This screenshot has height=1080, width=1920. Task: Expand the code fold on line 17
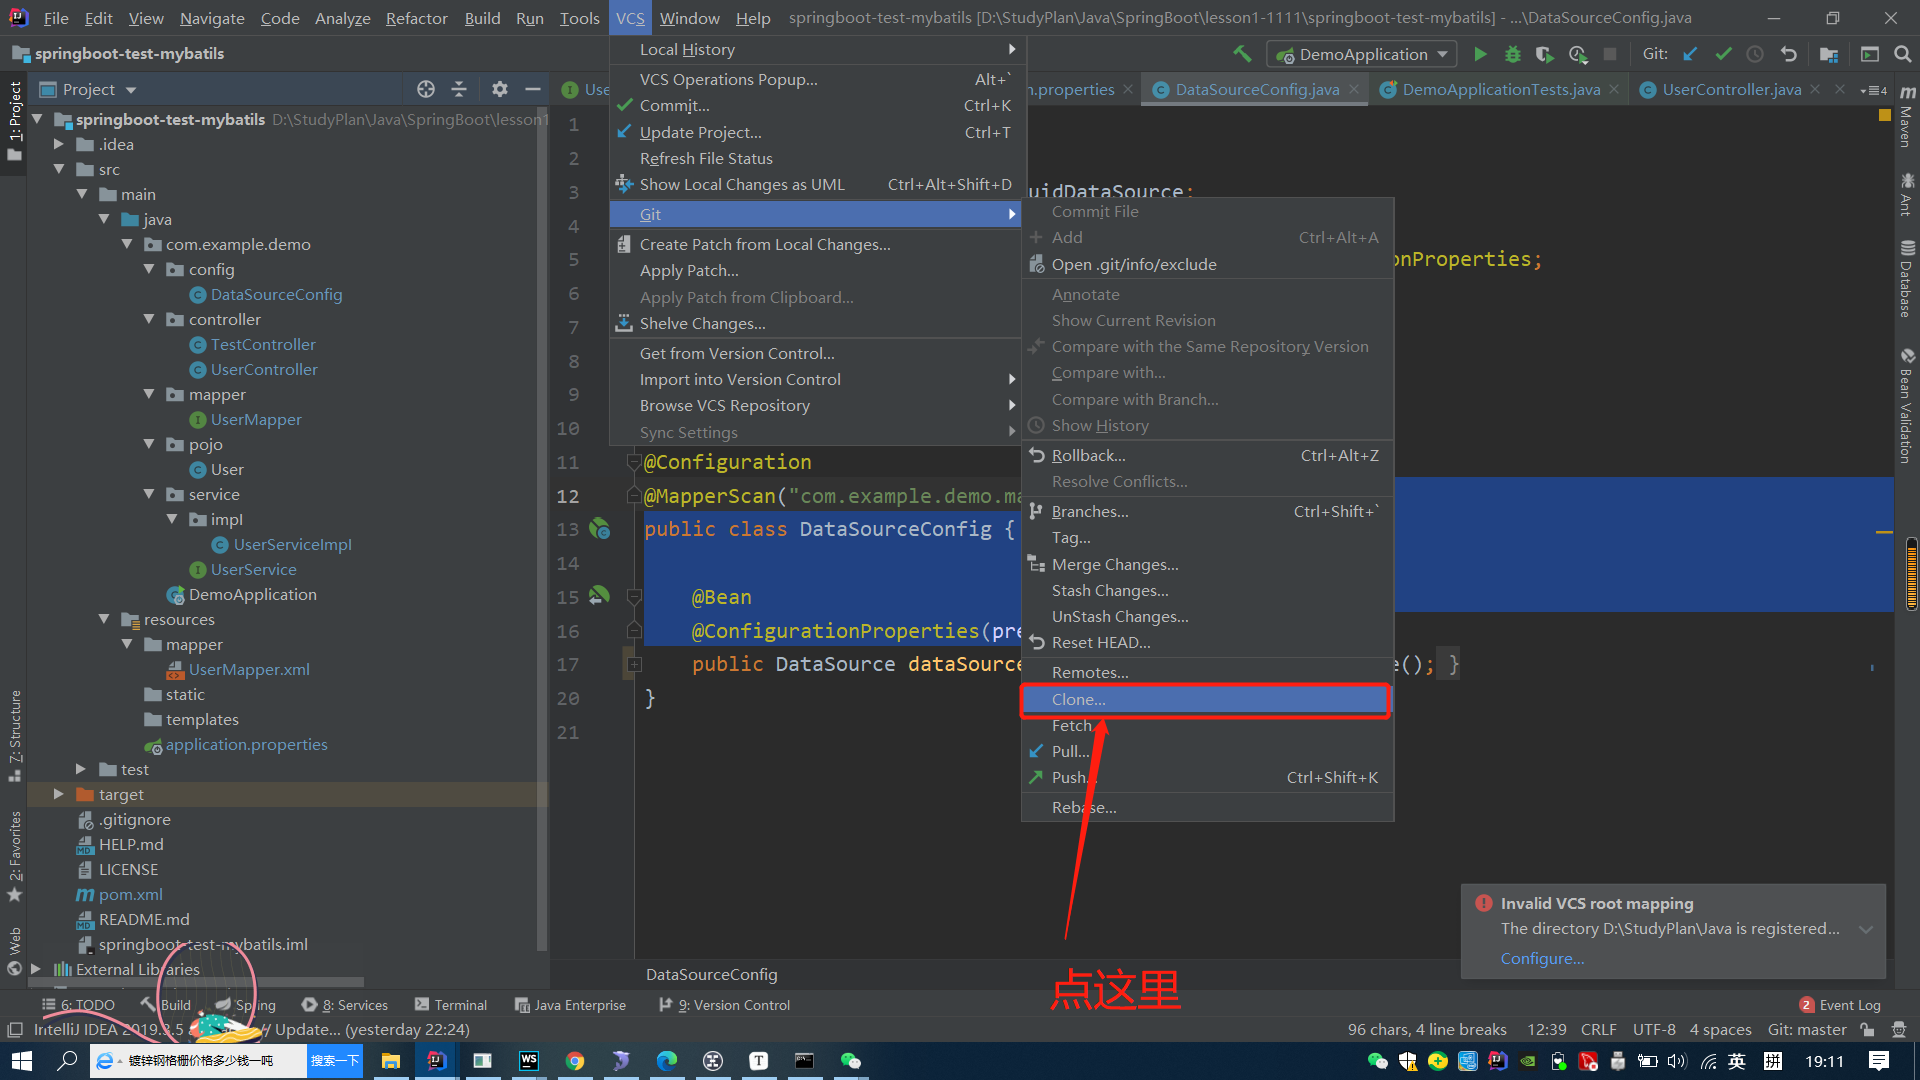[x=634, y=664]
